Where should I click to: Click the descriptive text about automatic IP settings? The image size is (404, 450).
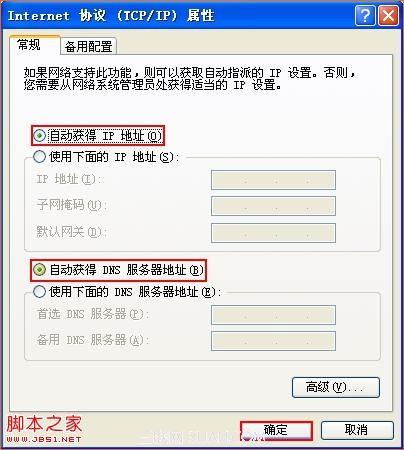tap(190, 79)
